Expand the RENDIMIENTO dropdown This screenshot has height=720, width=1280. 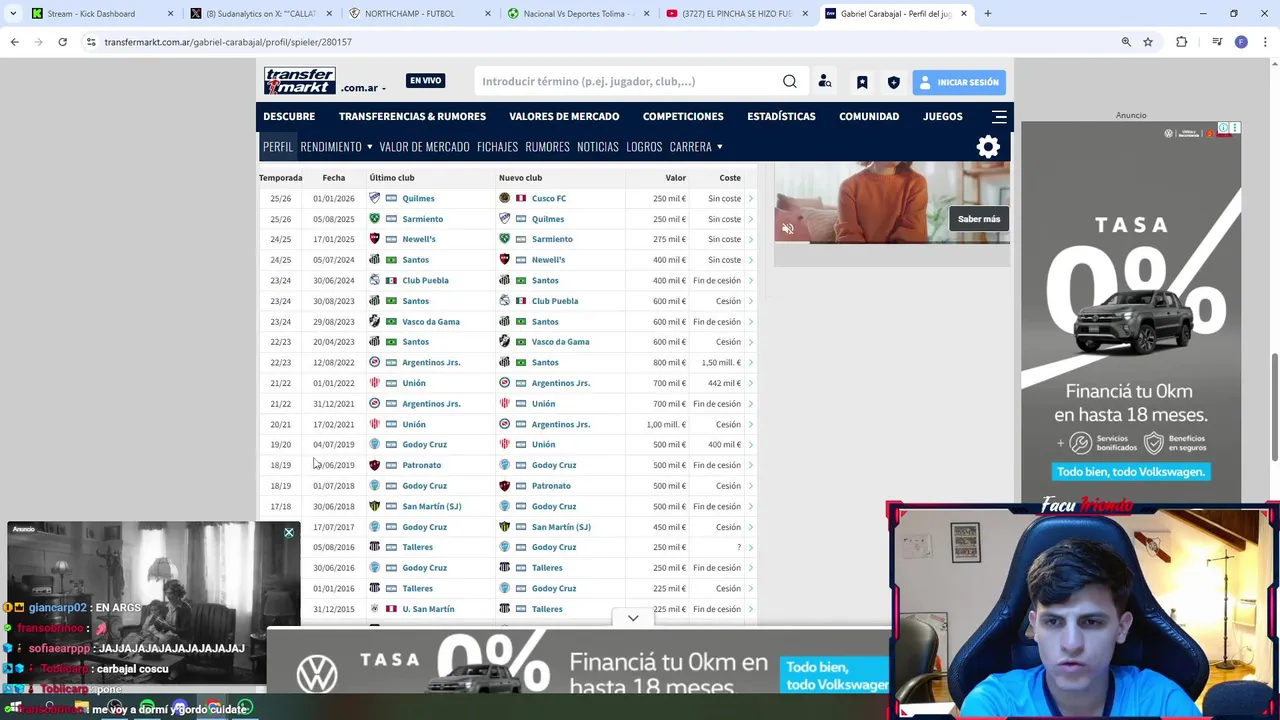coord(336,146)
